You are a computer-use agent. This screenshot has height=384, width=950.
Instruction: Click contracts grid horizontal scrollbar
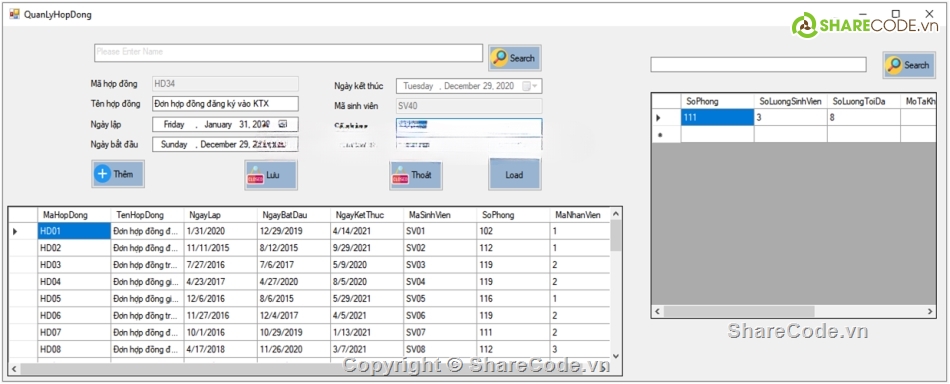pos(310,368)
